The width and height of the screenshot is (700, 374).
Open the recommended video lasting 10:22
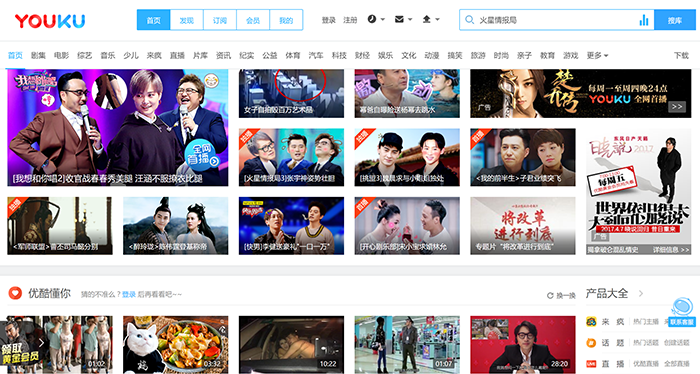[x=292, y=345]
